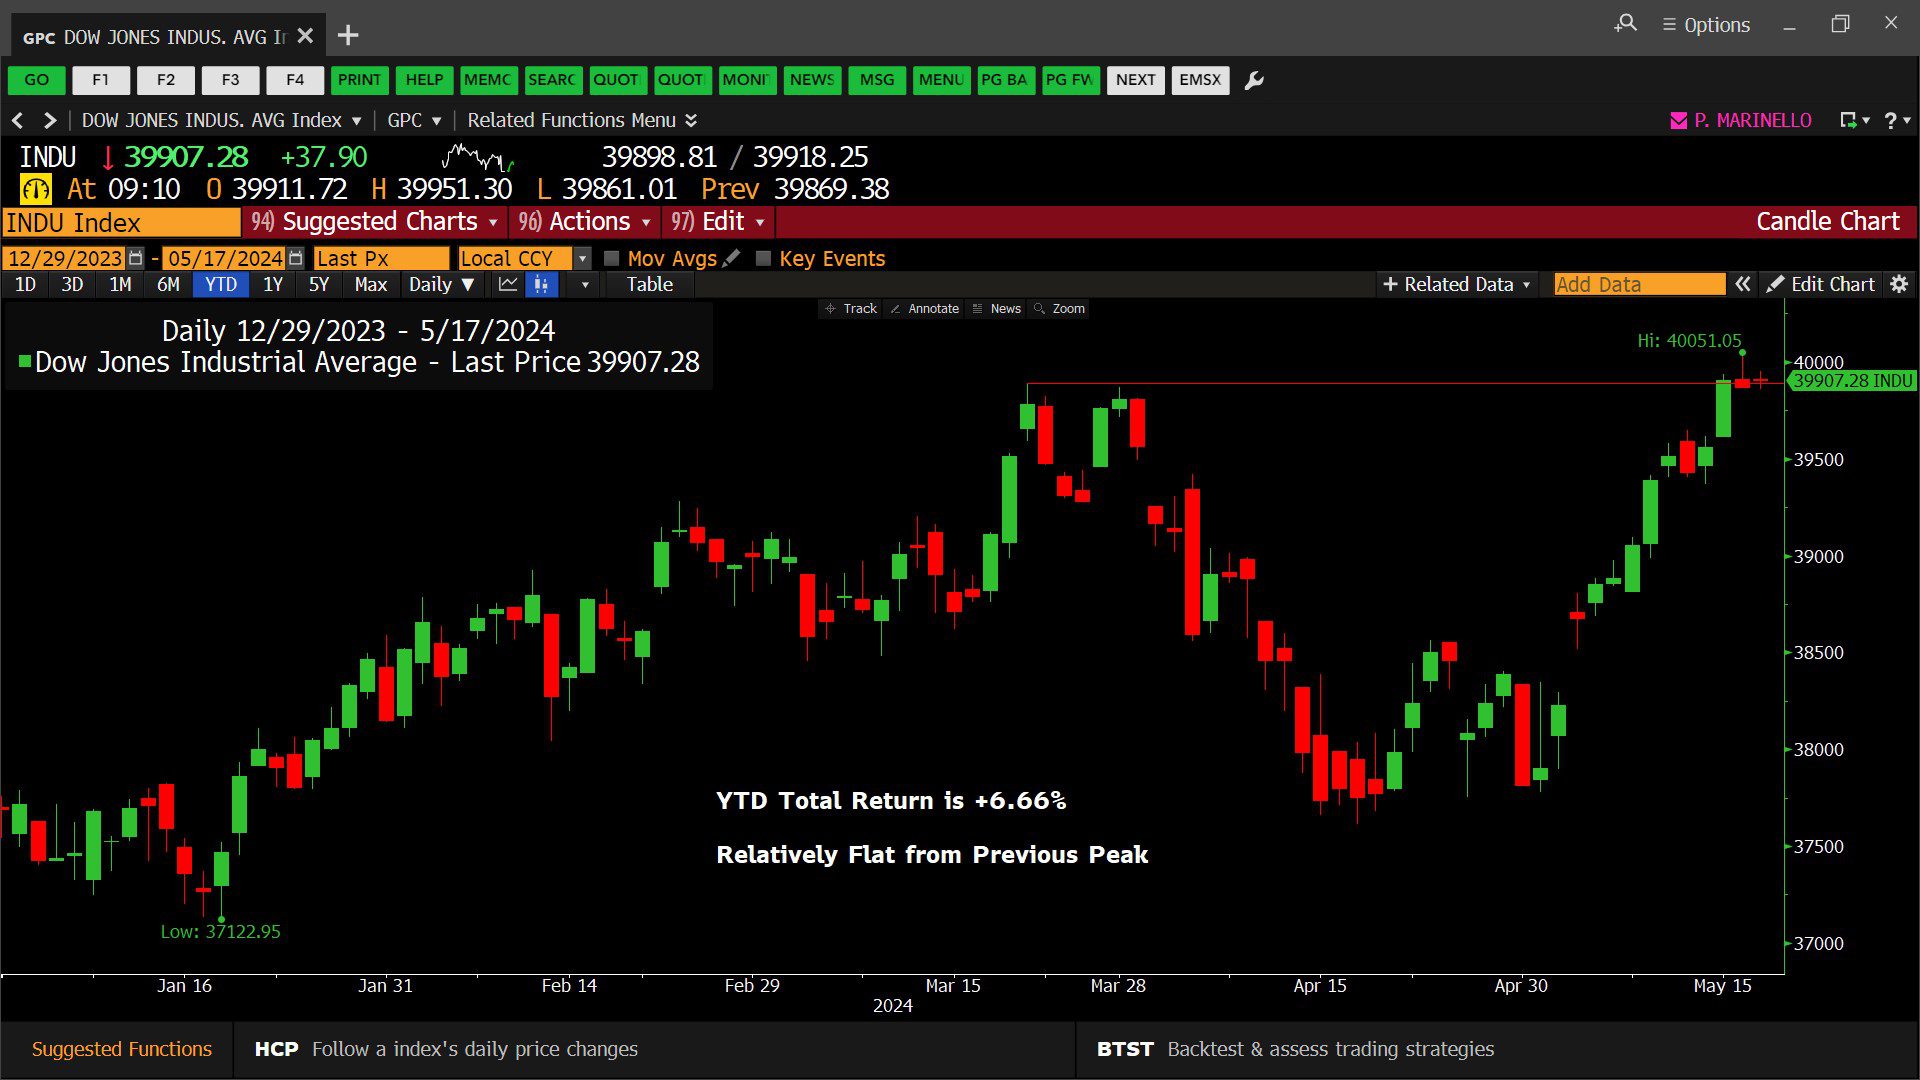Open messages envelope icon by P. MARINELLO
Image resolution: width=1920 pixels, height=1080 pixels.
1679,120
